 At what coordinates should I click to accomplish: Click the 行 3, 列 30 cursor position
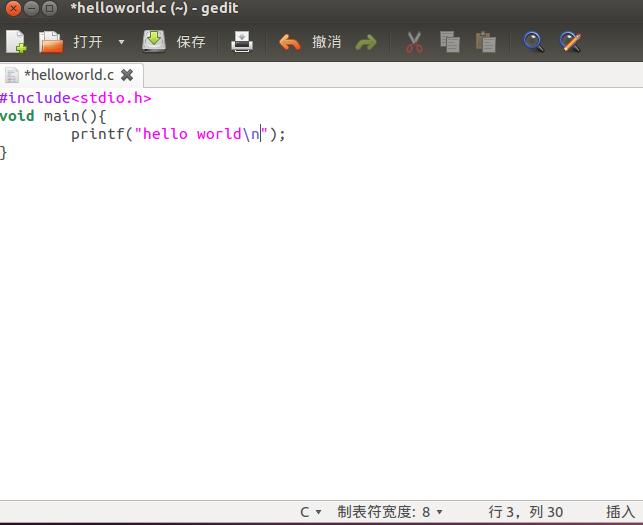pyautogui.click(x=525, y=512)
